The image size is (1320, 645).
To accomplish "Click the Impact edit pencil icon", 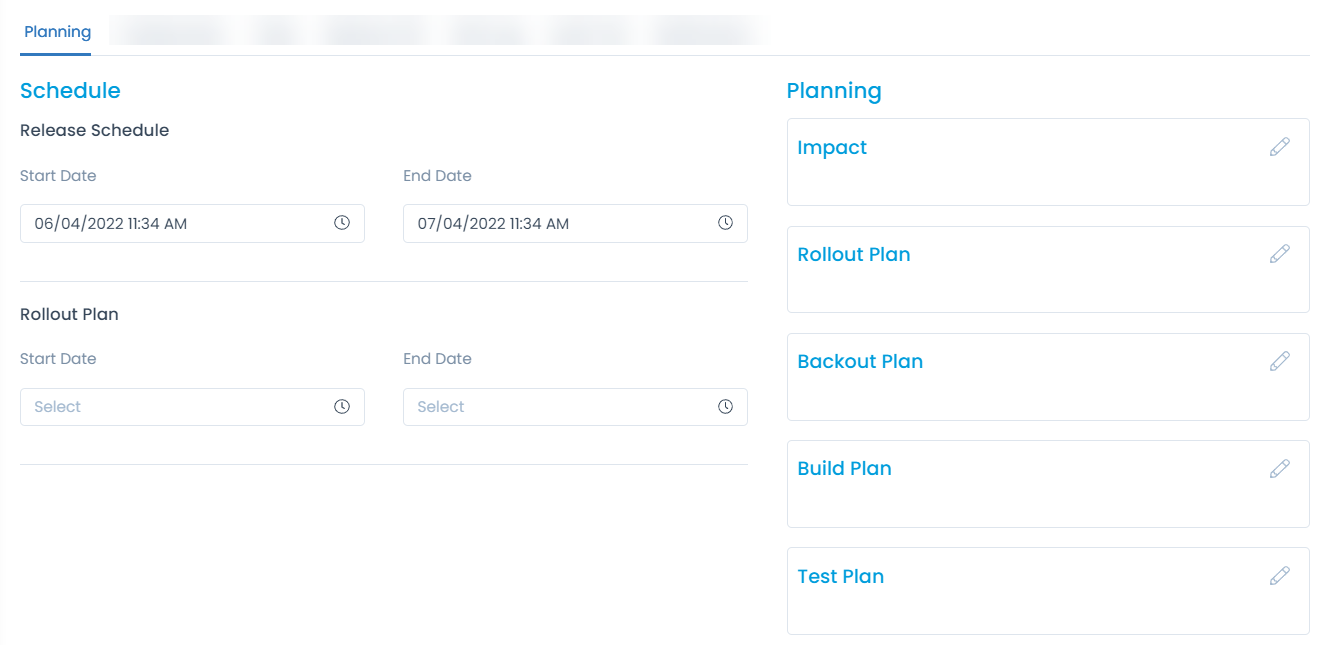I will (1279, 147).
